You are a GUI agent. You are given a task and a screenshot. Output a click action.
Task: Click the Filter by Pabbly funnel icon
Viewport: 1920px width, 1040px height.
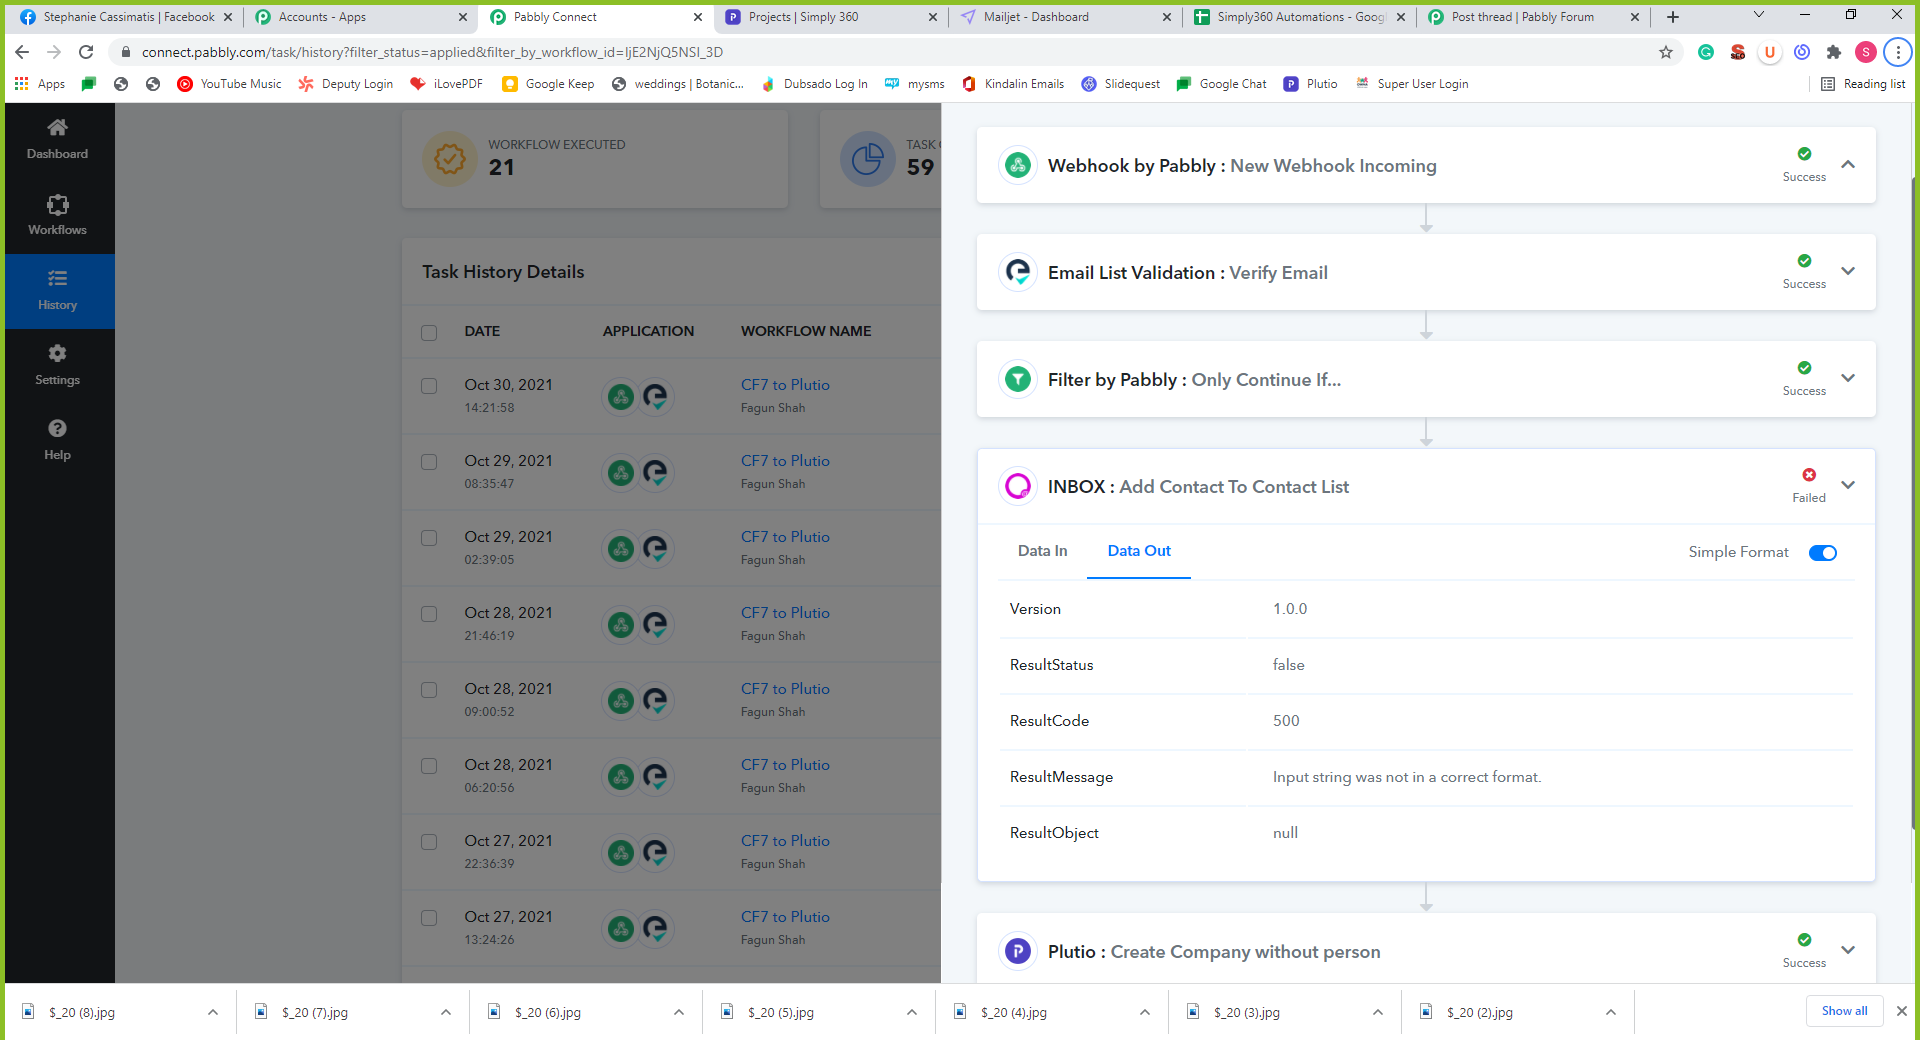pyautogui.click(x=1018, y=379)
